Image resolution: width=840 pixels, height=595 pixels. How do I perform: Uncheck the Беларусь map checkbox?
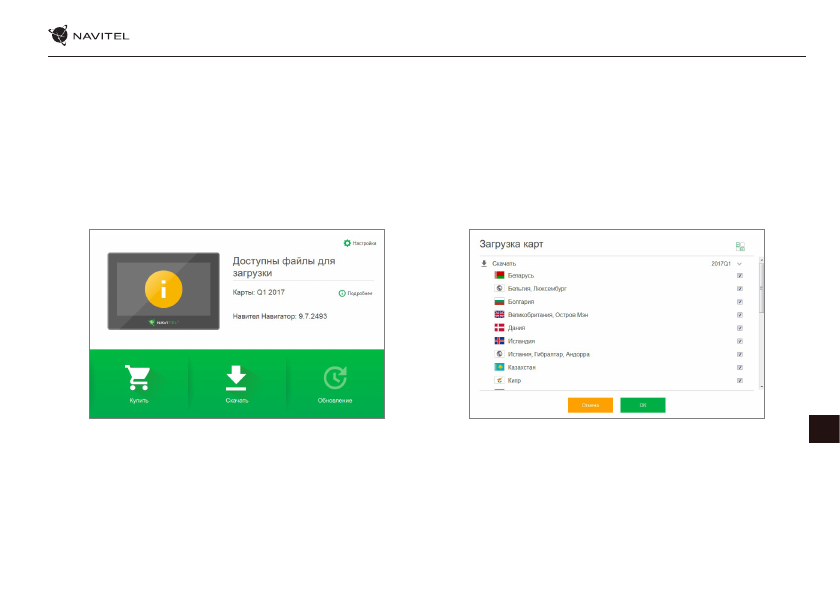[x=739, y=275]
